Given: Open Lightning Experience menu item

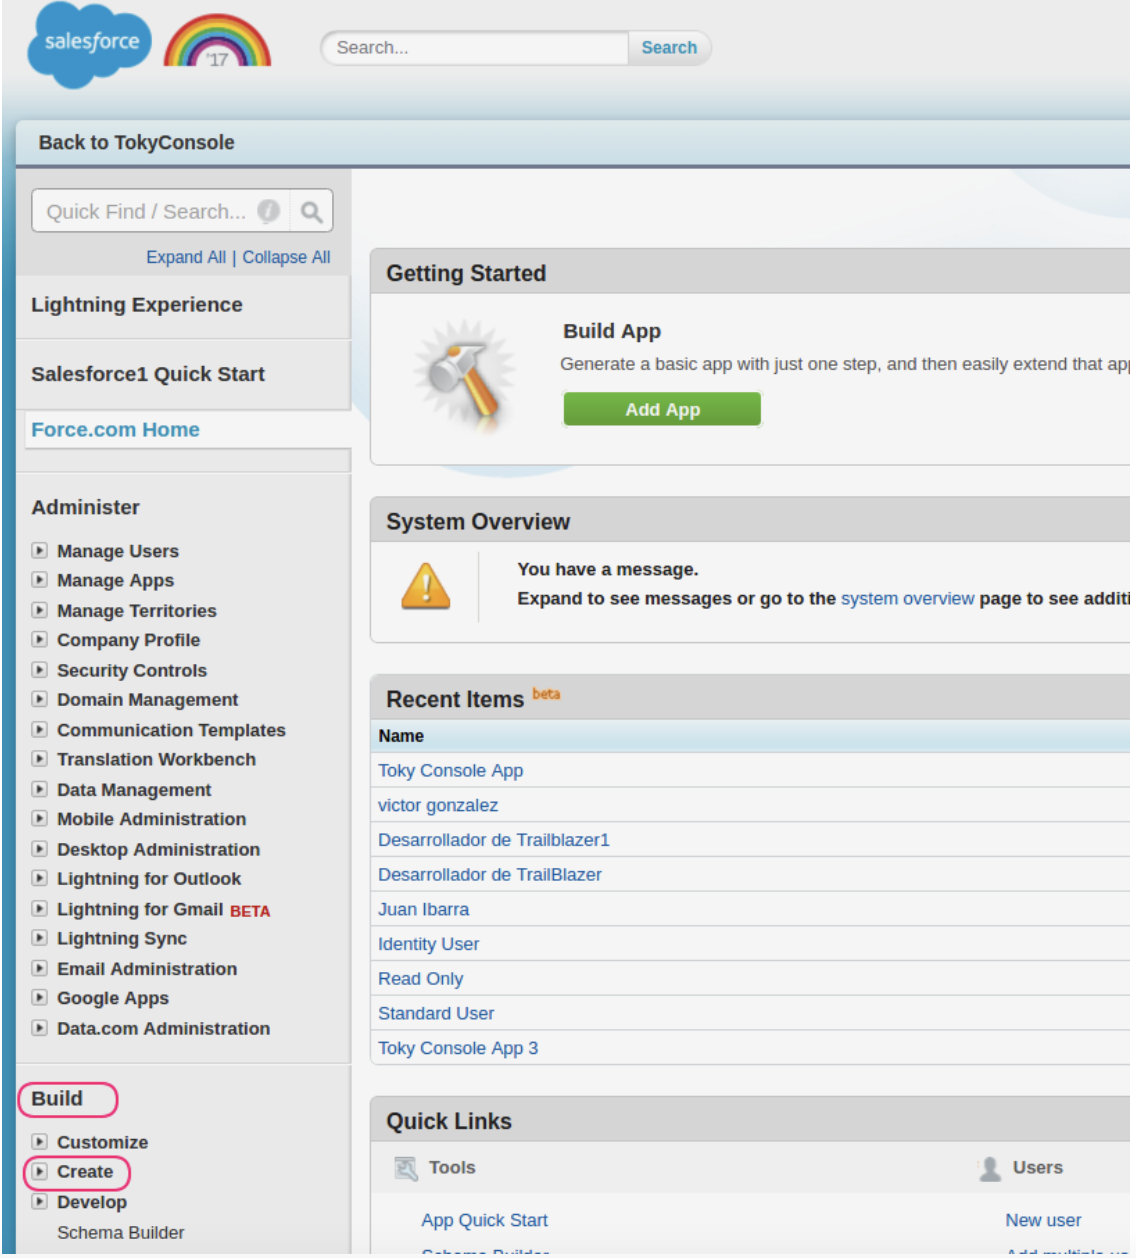Looking at the screenshot, I should click(137, 305).
